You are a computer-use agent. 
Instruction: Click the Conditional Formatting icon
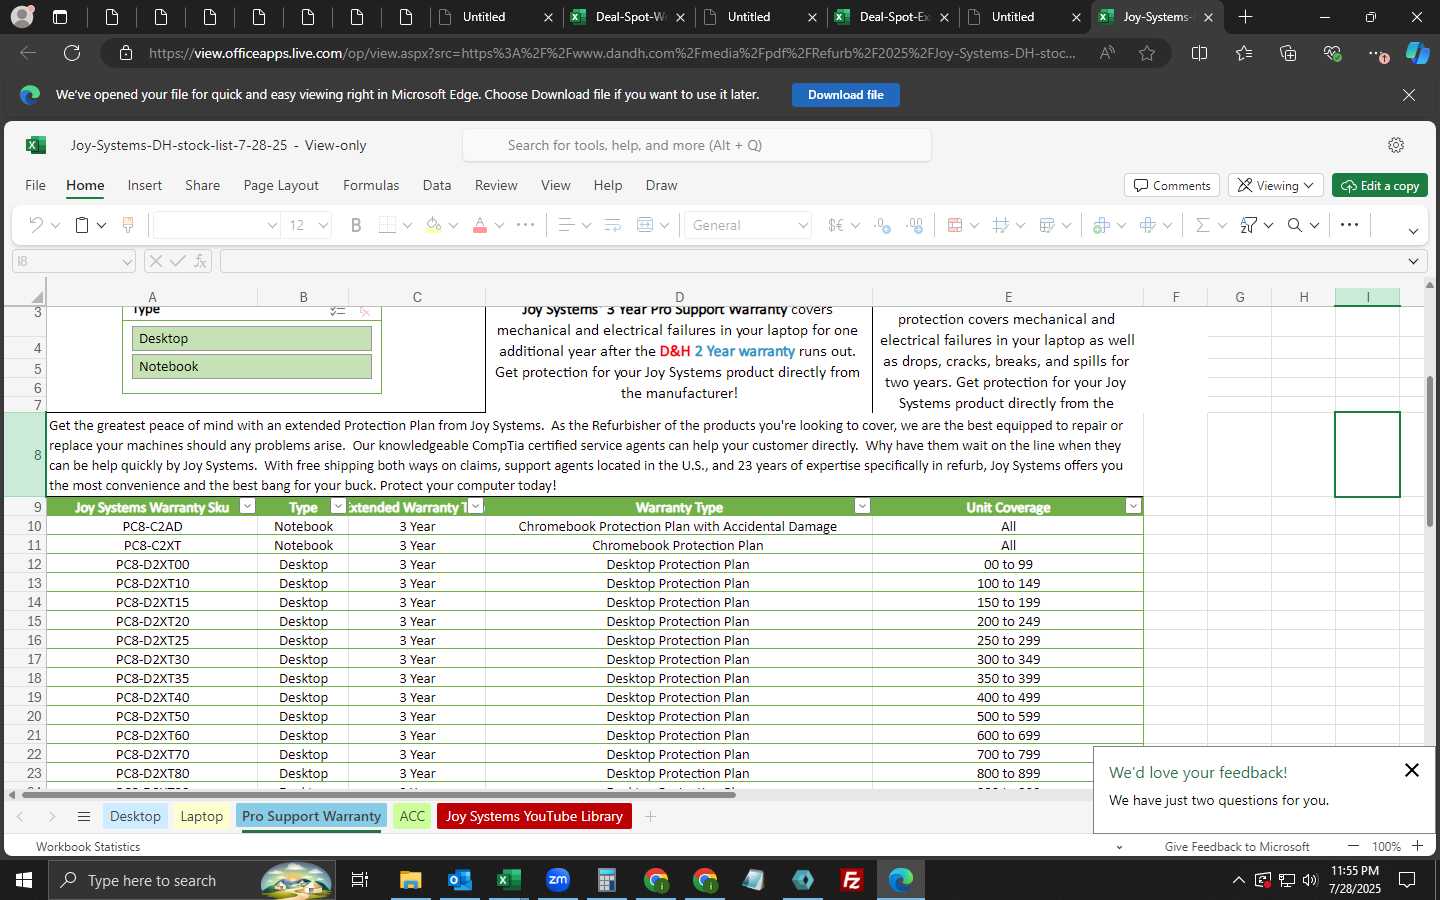tap(955, 225)
